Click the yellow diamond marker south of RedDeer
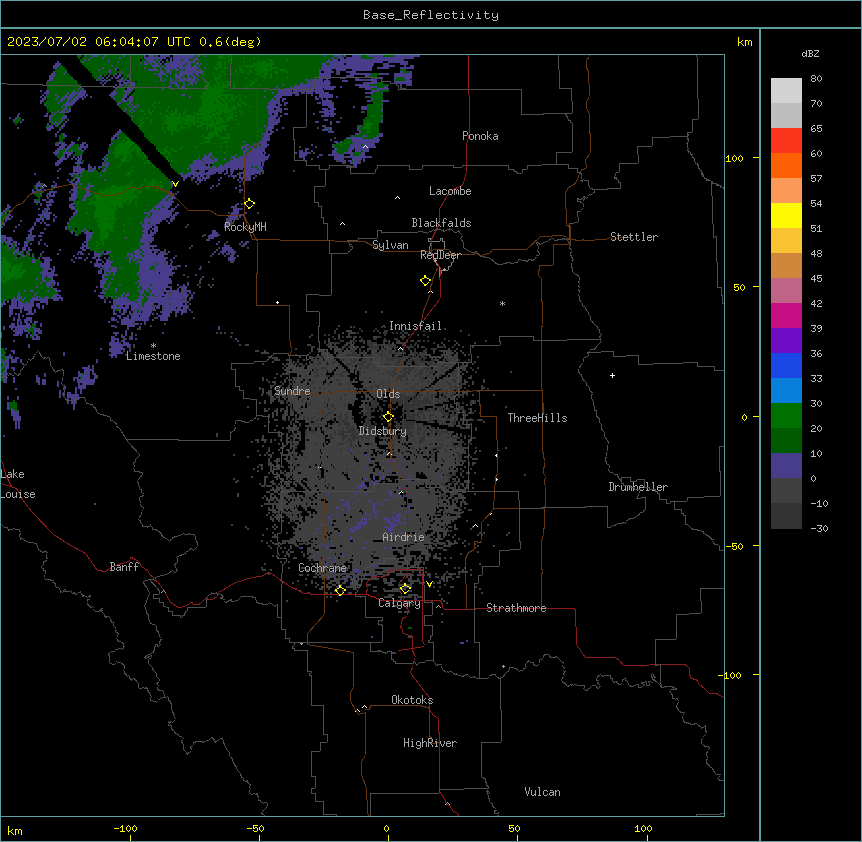Screen dimensions: 862x842 [x=426, y=281]
